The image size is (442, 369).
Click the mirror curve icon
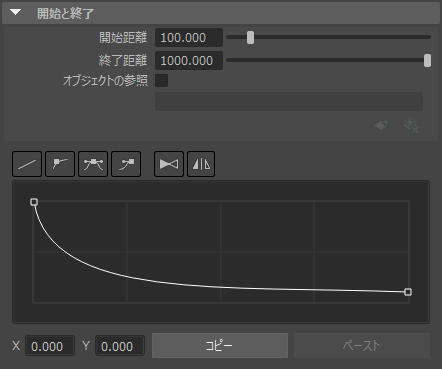point(201,164)
